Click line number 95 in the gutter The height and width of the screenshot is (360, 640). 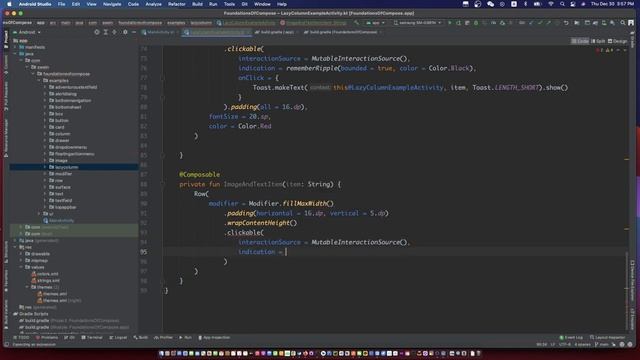[x=144, y=252]
